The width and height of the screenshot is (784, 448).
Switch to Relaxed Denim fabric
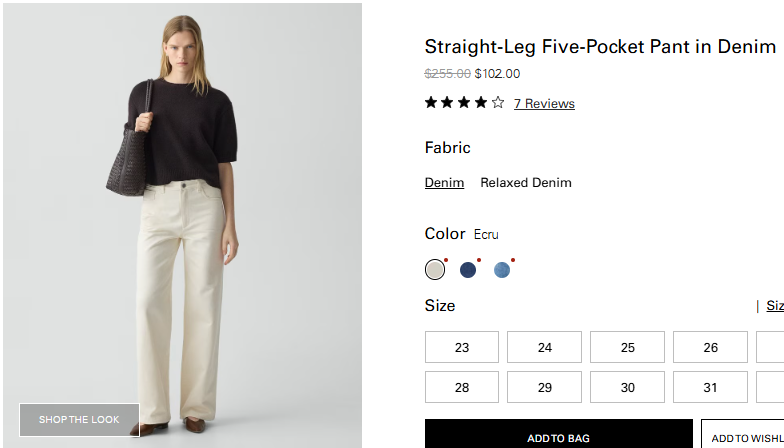click(526, 183)
